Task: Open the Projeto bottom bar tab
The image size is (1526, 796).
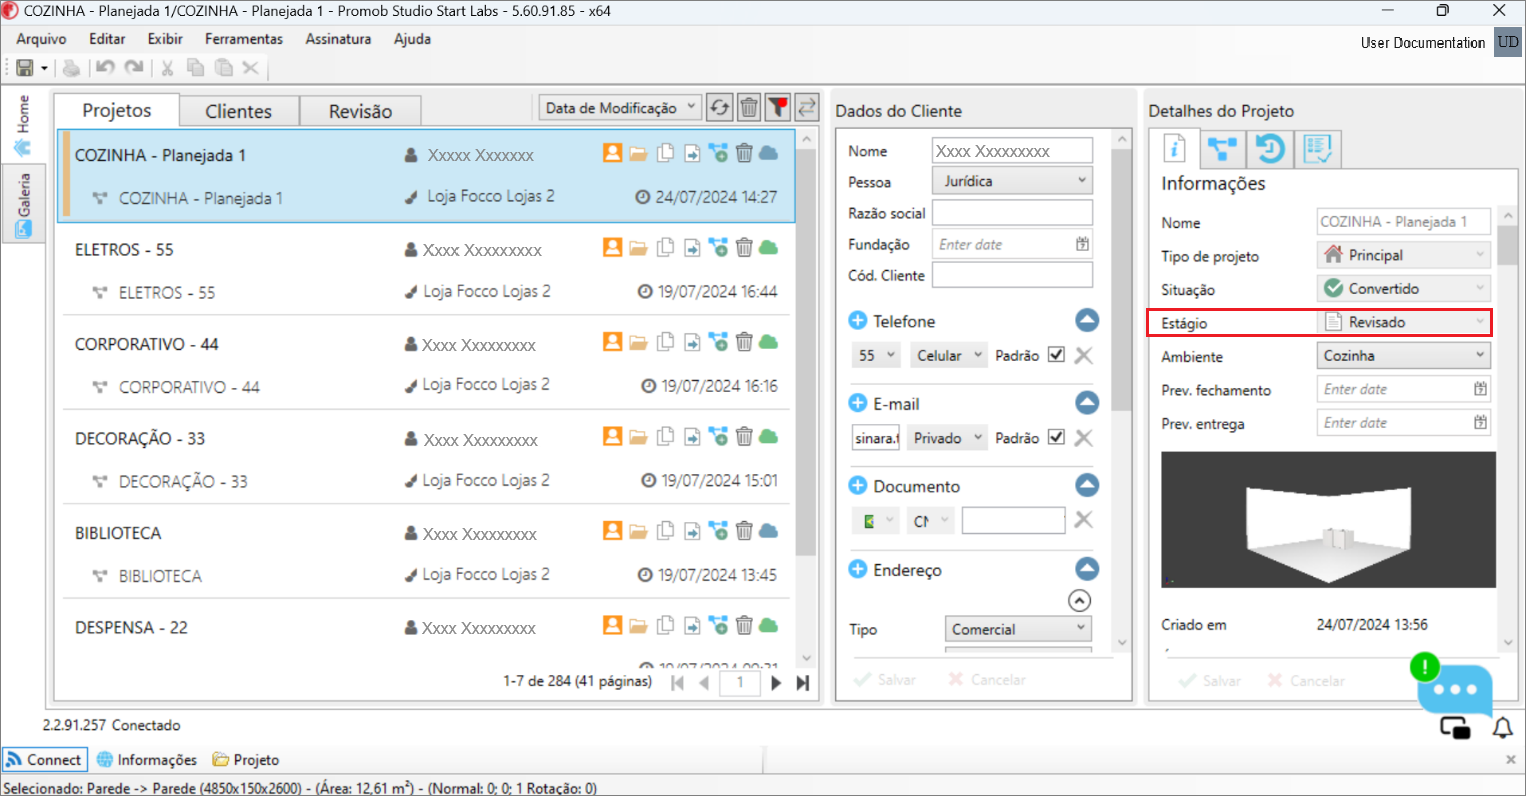Action: coord(245,760)
